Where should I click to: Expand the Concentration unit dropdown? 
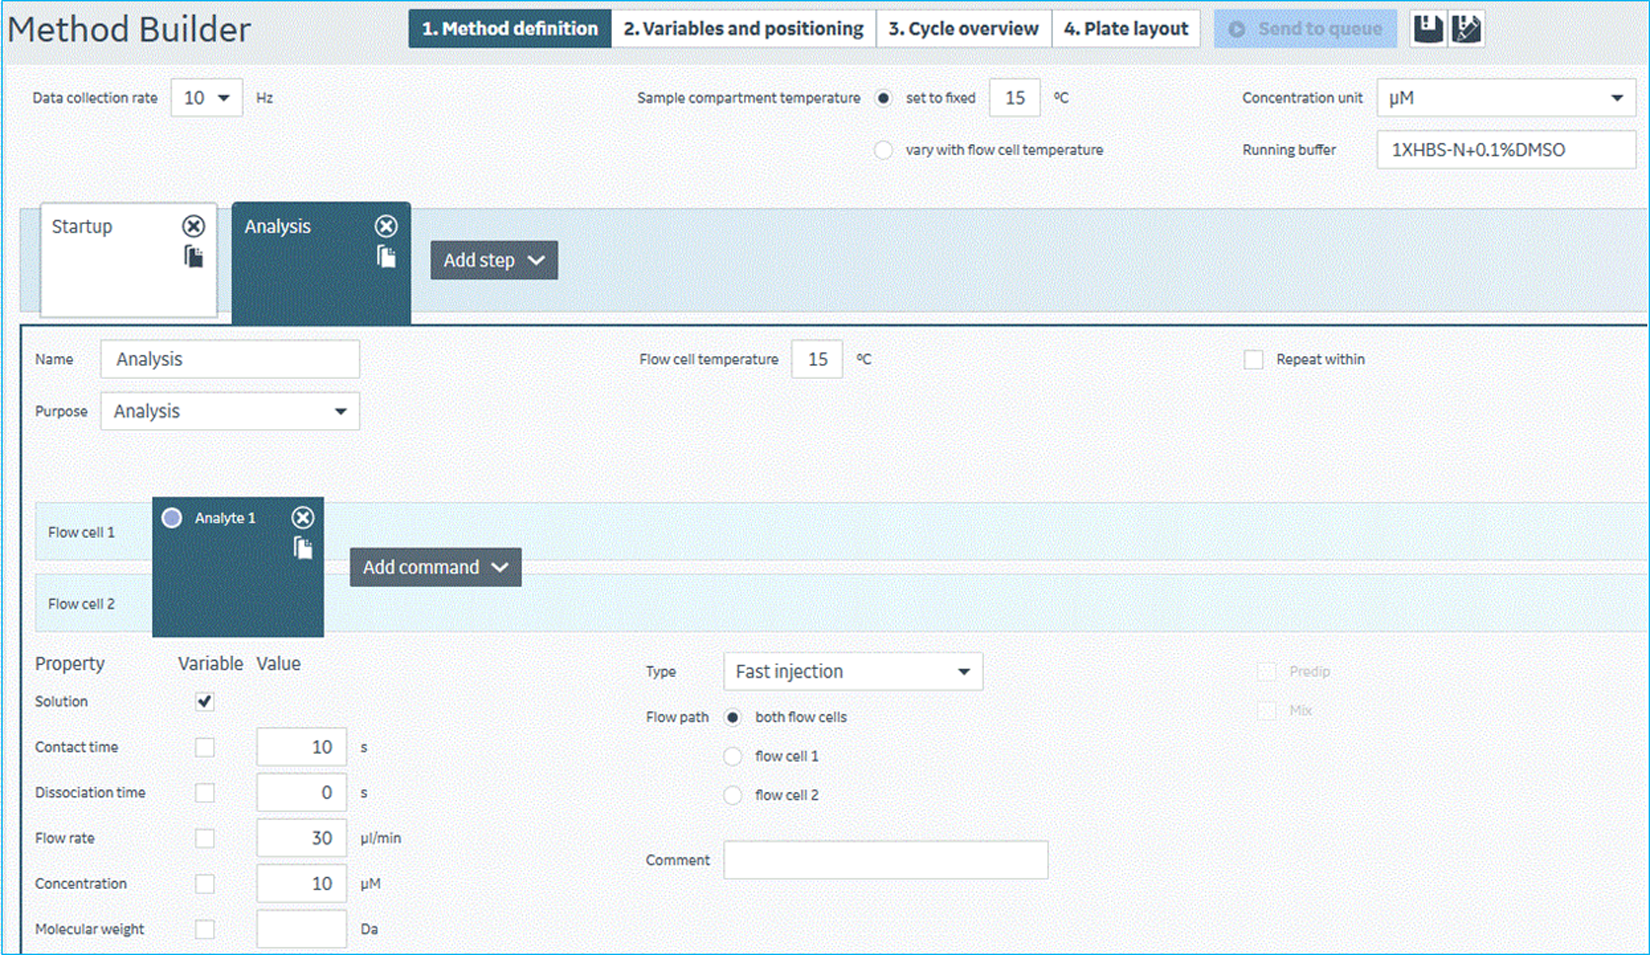pos(1505,98)
